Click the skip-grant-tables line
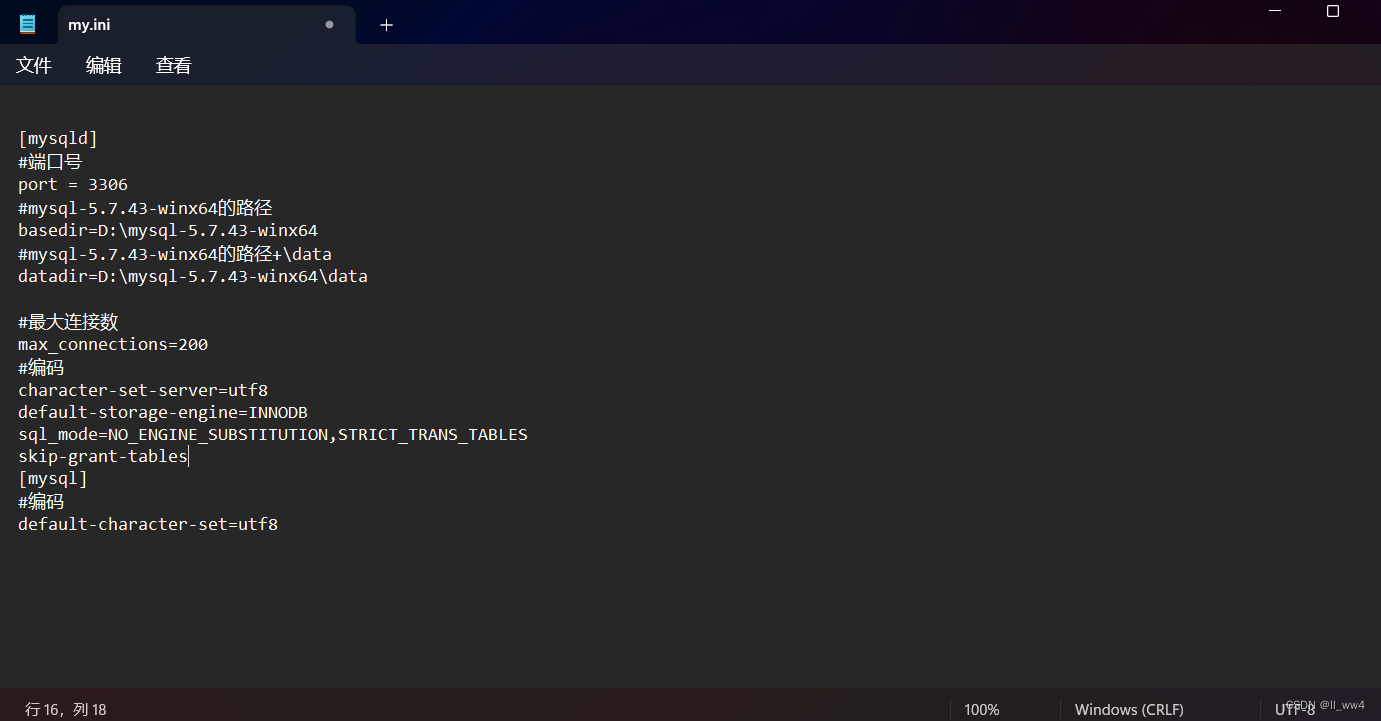Image resolution: width=1381 pixels, height=721 pixels. [103, 456]
